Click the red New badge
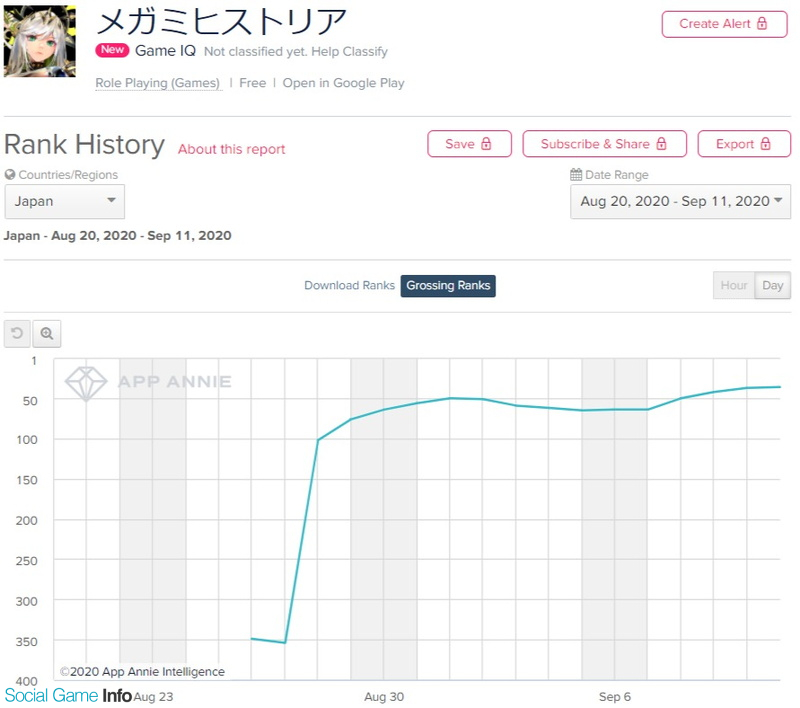The width and height of the screenshot is (800, 708). 112,50
